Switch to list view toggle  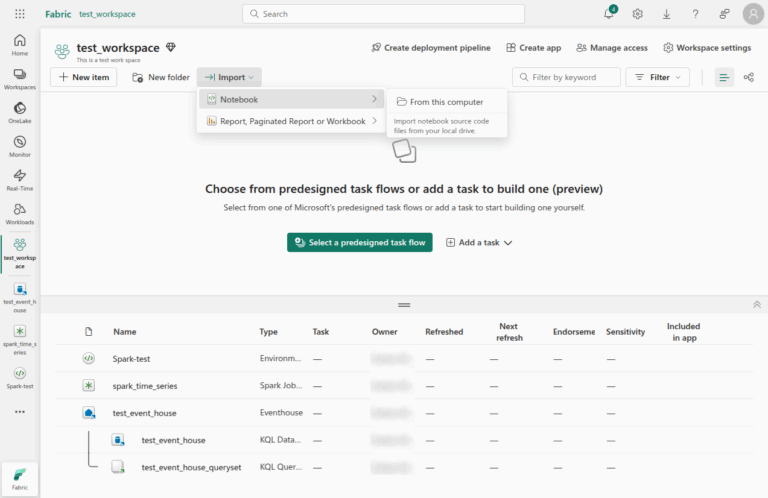(724, 77)
